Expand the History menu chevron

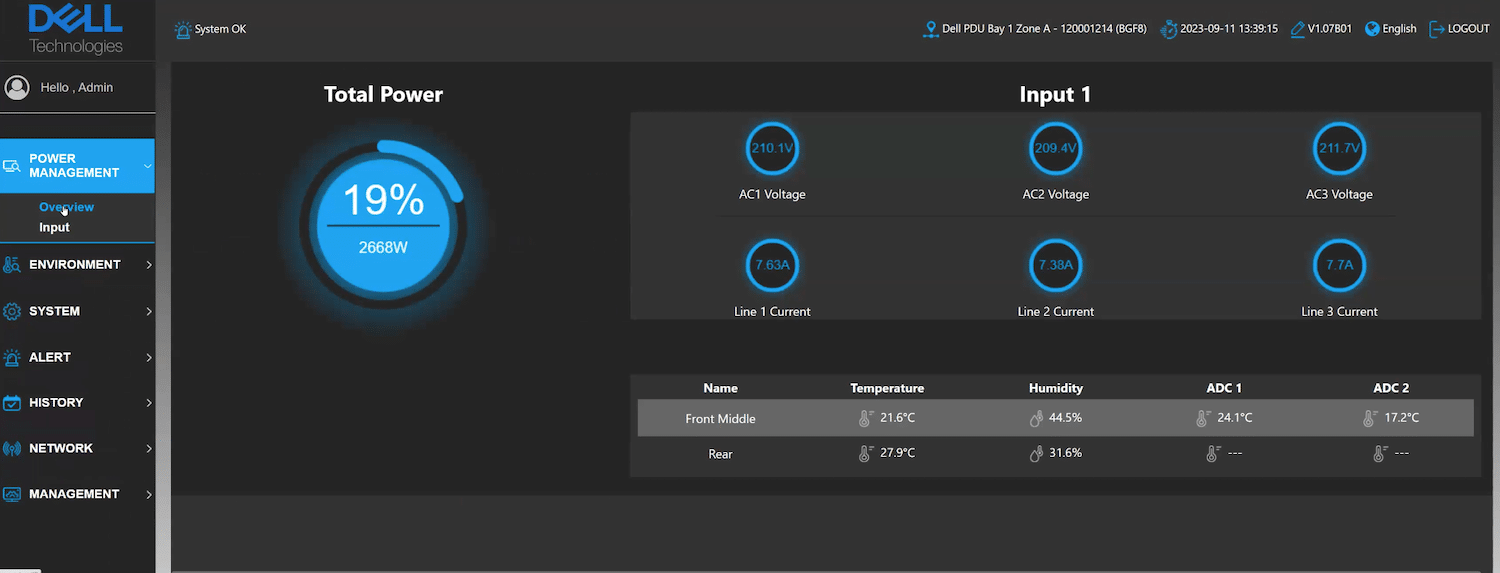(x=149, y=403)
